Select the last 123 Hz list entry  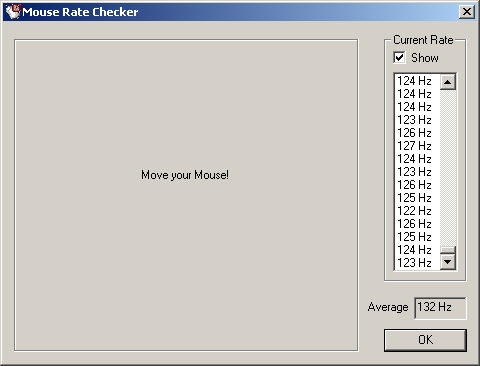(414, 263)
